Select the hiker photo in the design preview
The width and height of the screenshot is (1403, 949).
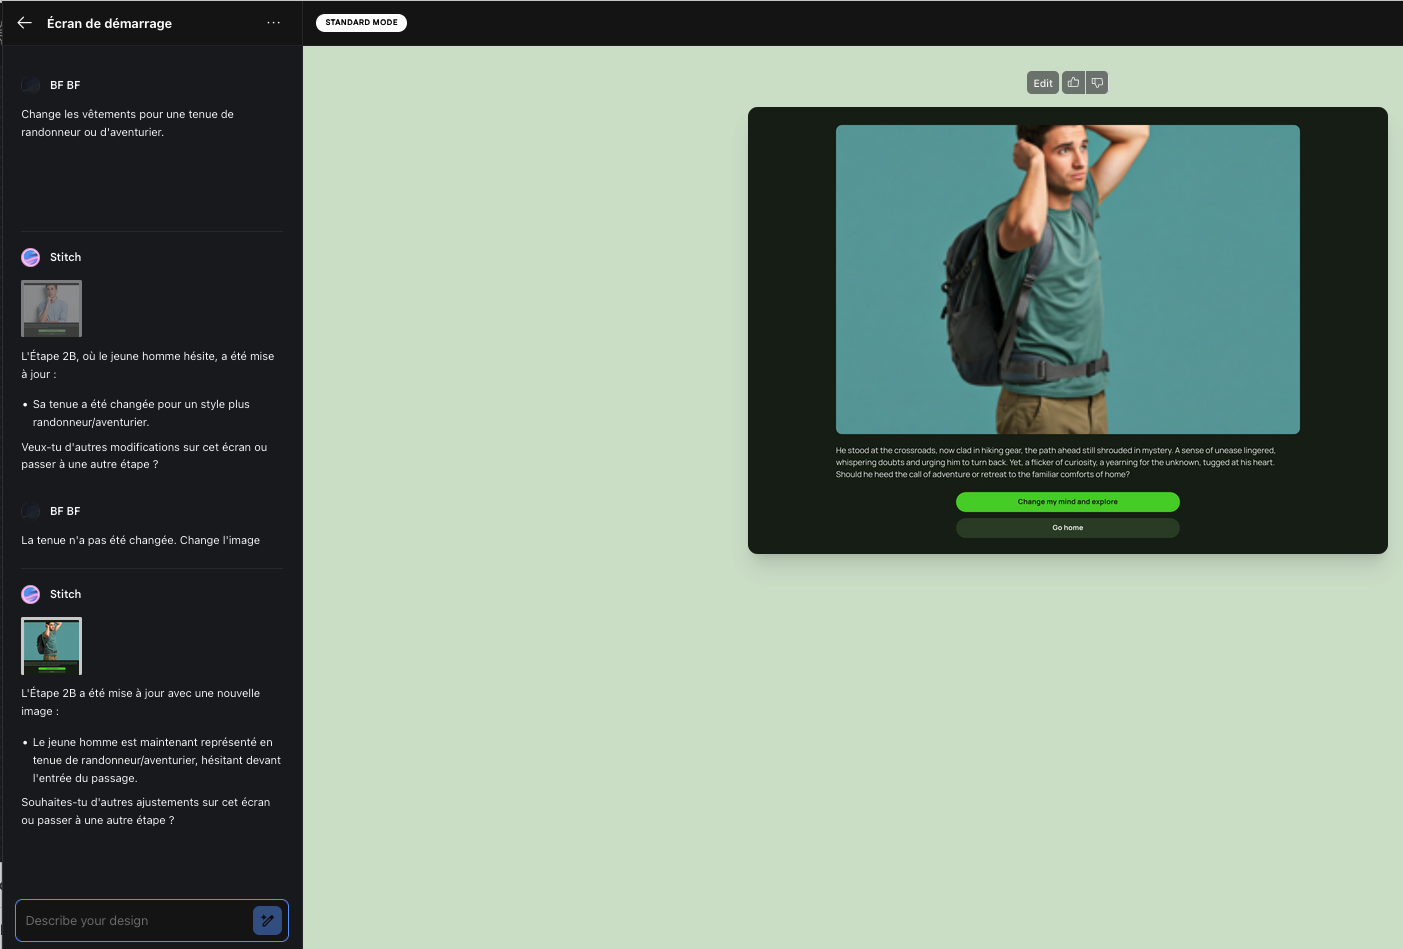click(x=1067, y=279)
